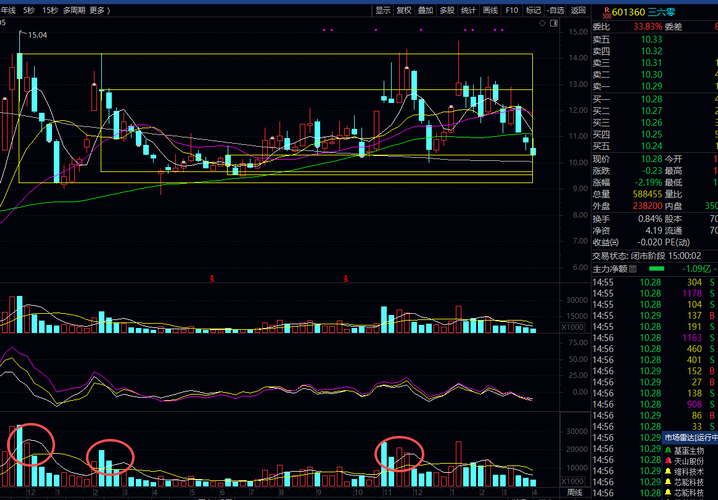Screen dimensions: 718x500
Task: Click the stock code 601360 title
Action: tap(628, 12)
